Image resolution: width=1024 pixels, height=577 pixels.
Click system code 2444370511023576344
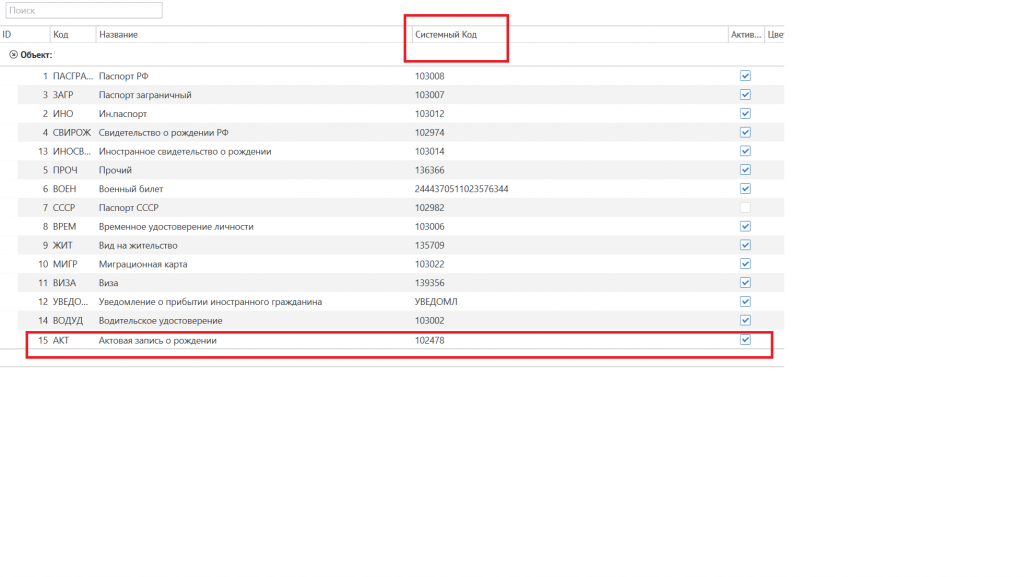pos(462,189)
